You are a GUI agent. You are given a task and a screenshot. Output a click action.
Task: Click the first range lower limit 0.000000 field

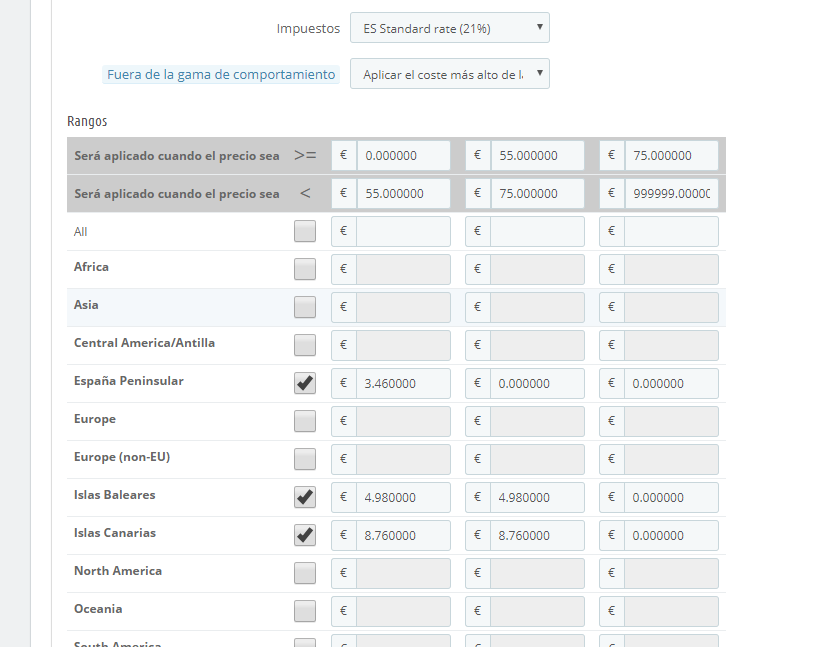tap(403, 156)
